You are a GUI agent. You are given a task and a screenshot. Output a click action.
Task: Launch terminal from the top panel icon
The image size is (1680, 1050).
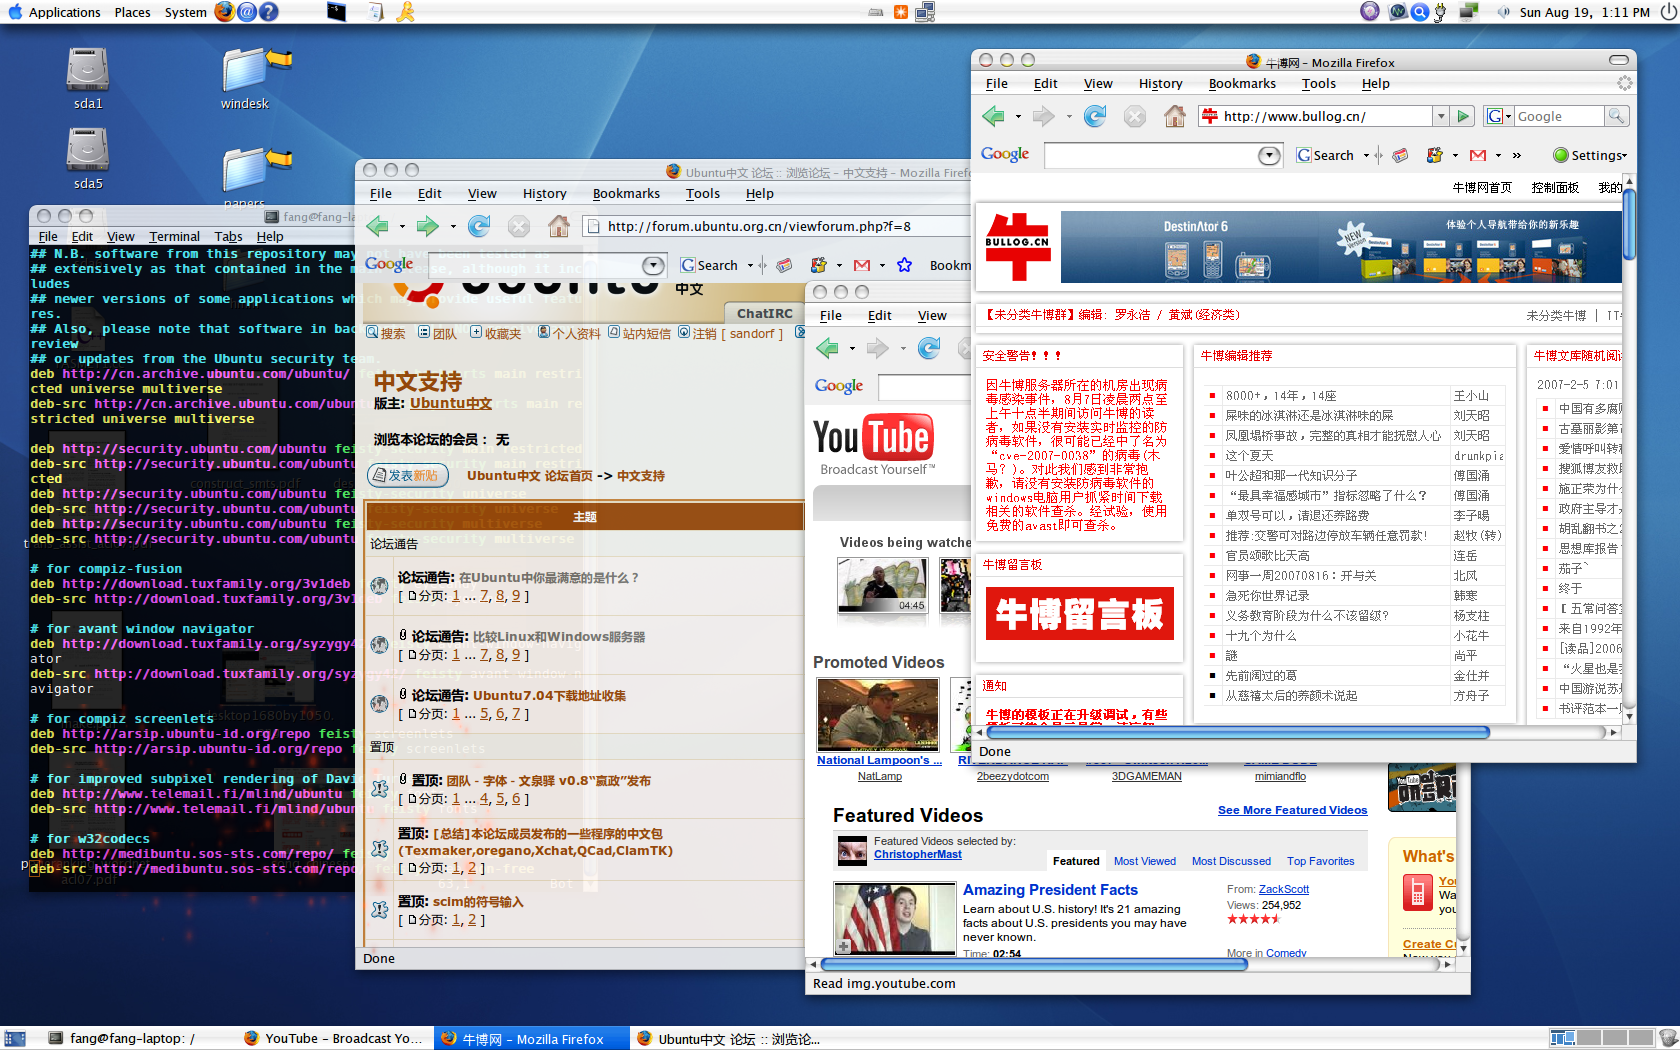pos(336,12)
